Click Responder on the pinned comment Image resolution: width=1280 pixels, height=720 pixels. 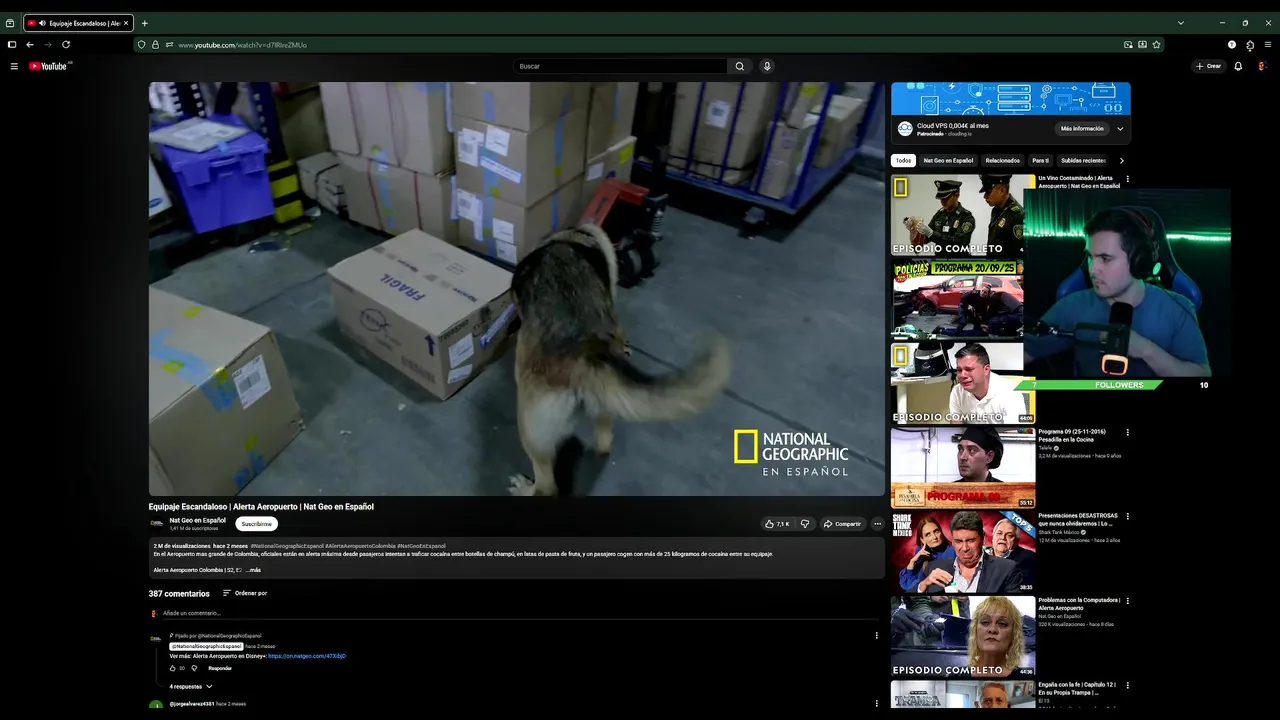[x=220, y=668]
